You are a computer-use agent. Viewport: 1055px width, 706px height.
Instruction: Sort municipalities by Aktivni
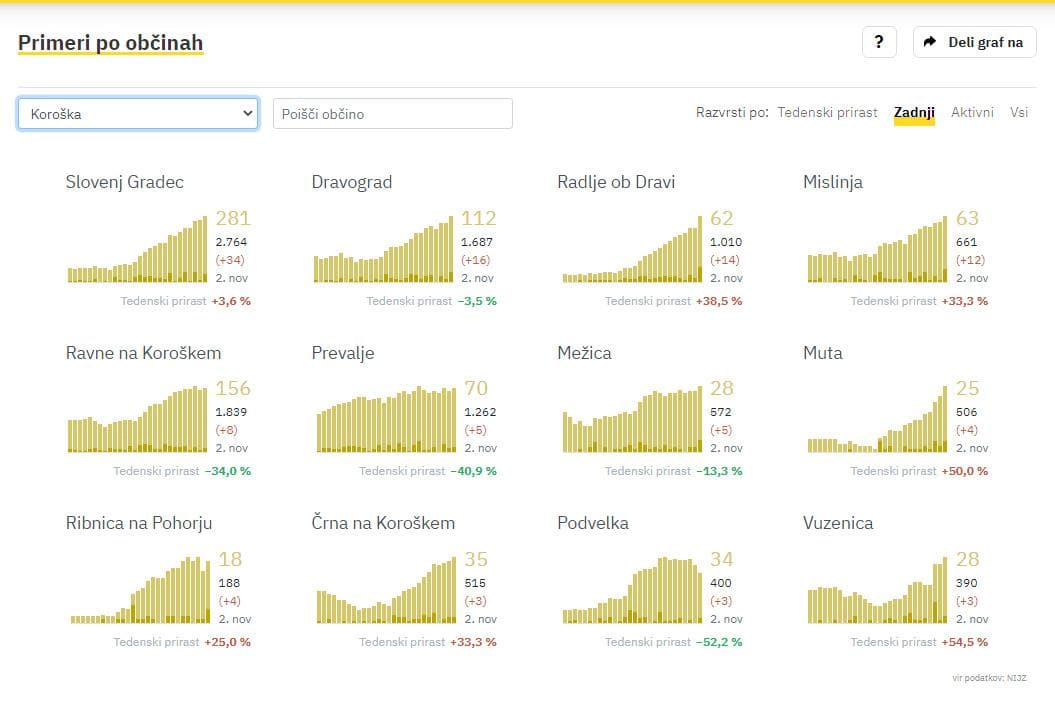click(972, 112)
